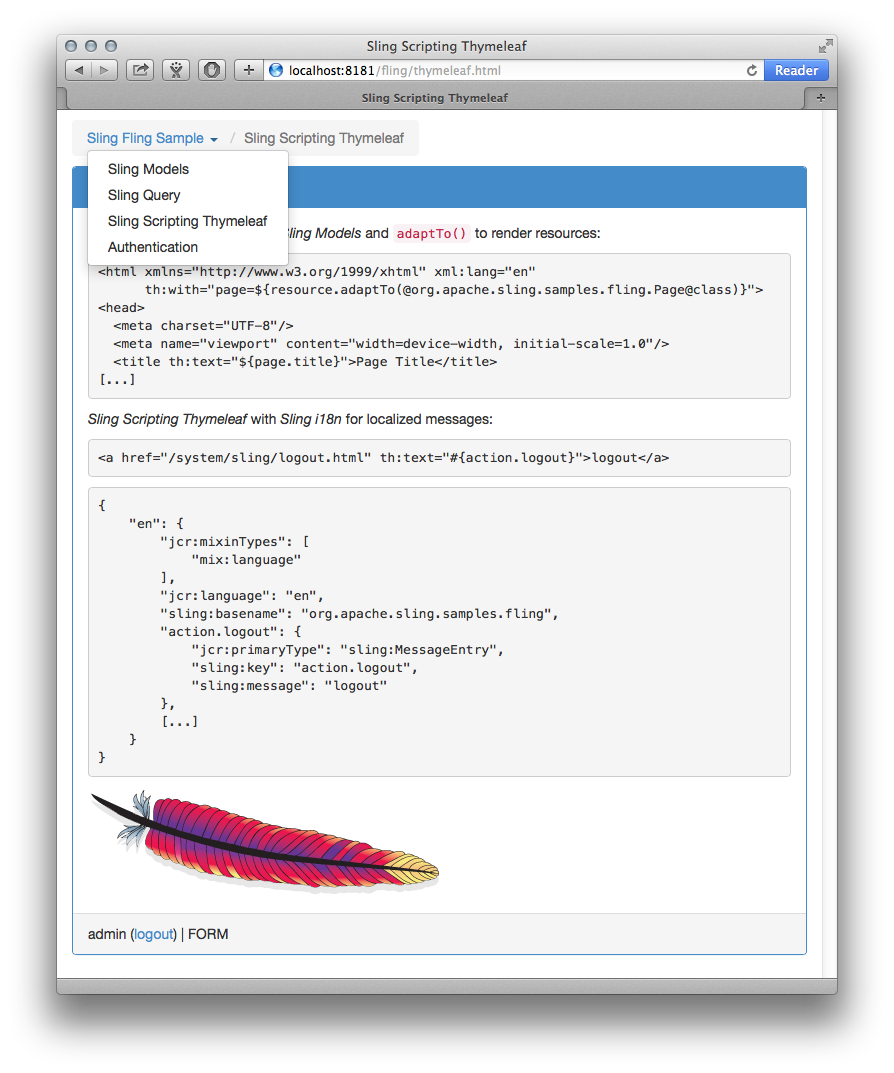Collapse the Sling Fling Sample dropdown

(152, 138)
